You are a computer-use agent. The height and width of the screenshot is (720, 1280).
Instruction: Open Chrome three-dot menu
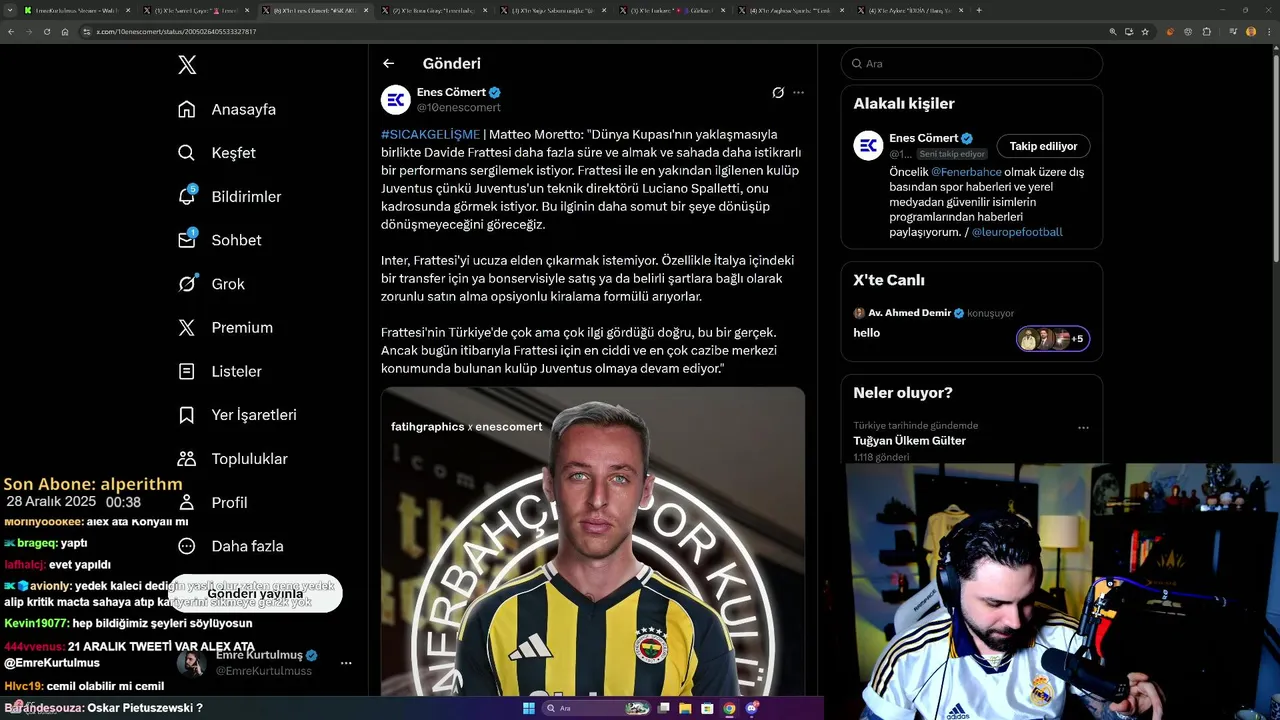pyautogui.click(x=1268, y=32)
